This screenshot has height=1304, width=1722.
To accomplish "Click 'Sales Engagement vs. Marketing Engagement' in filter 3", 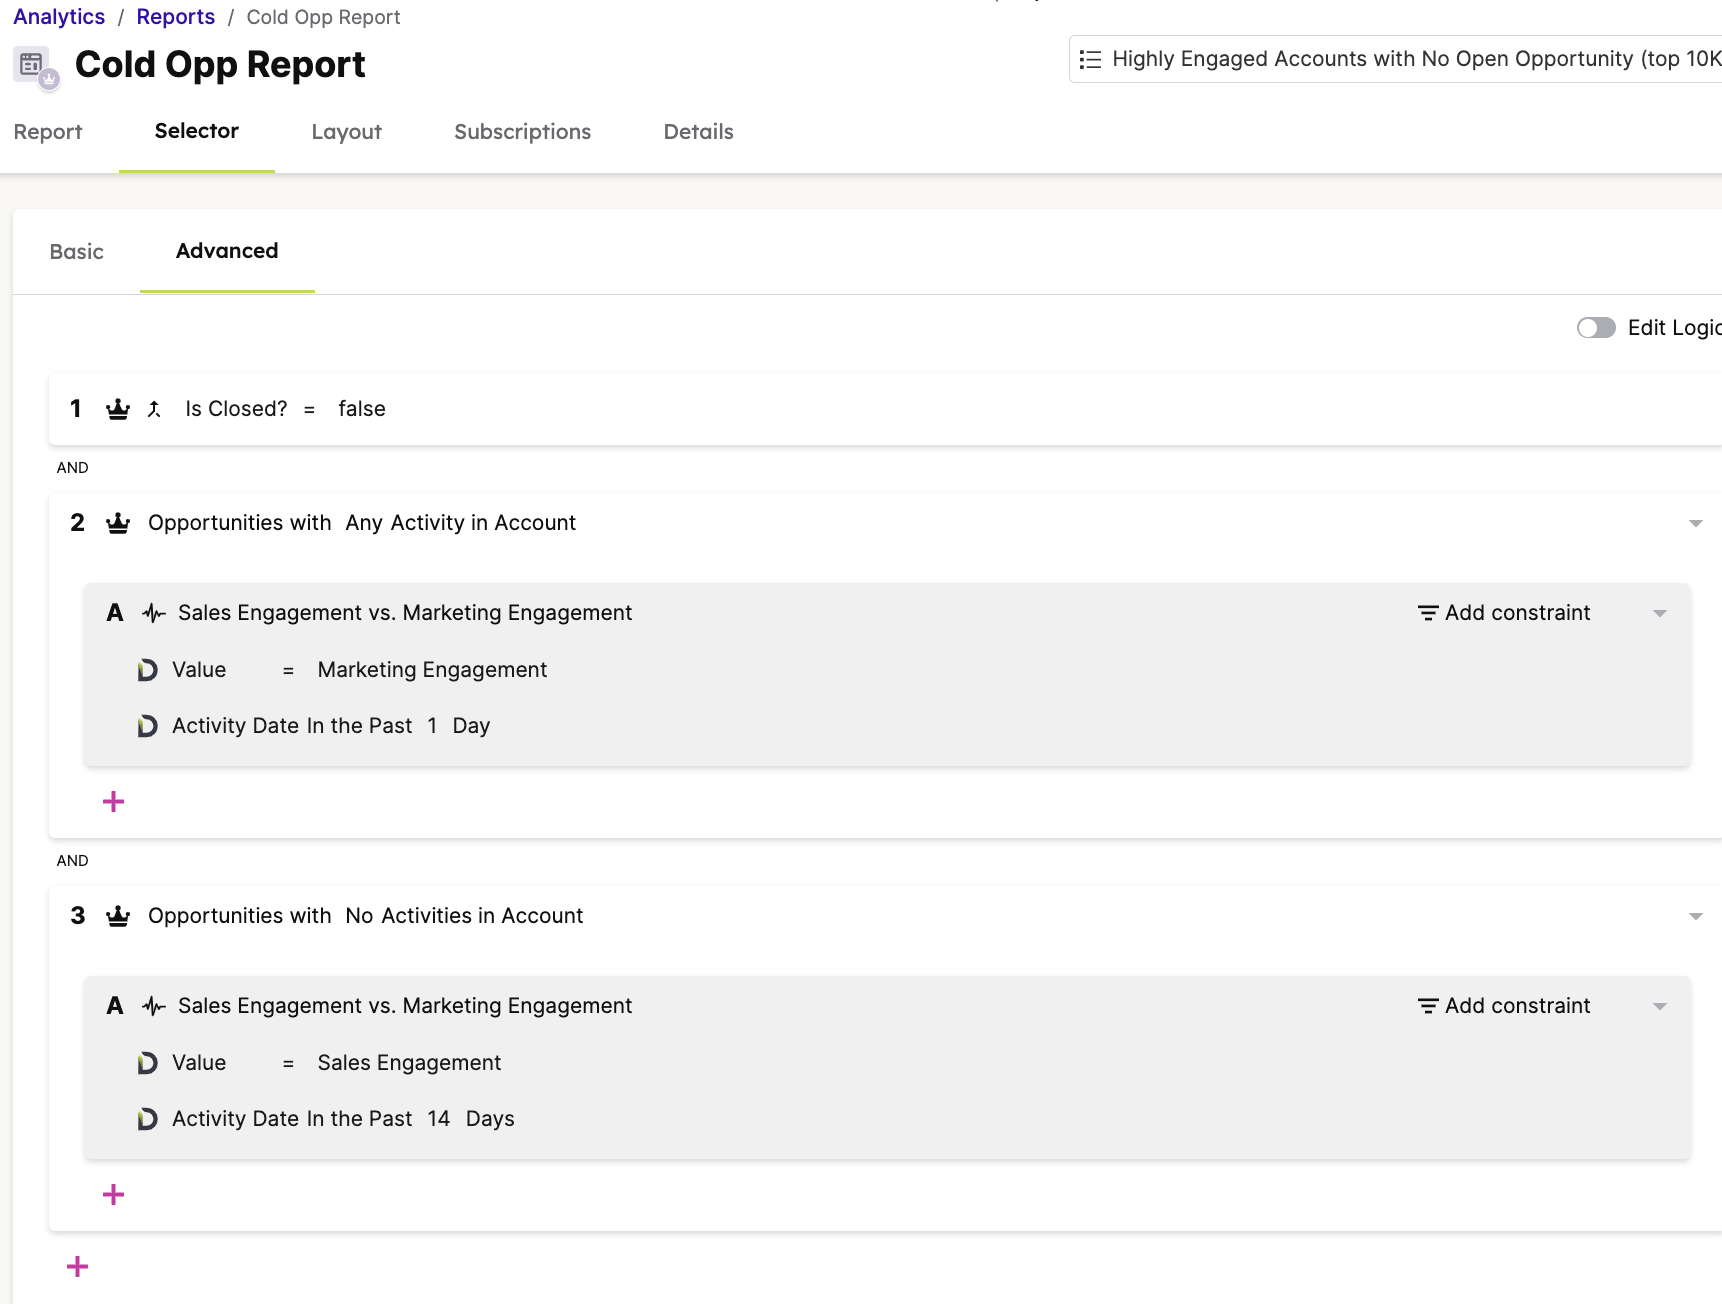I will 405,1006.
